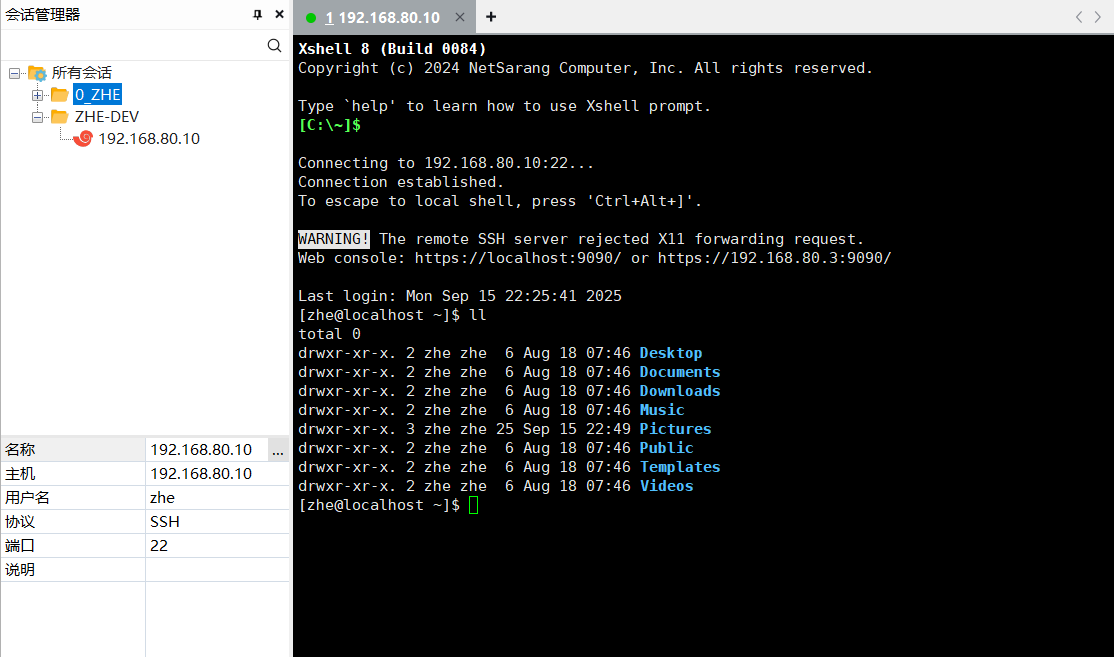This screenshot has height=657, width=1114.
Task: Collapse the ZHE-DEV folder
Action: tap(37, 117)
